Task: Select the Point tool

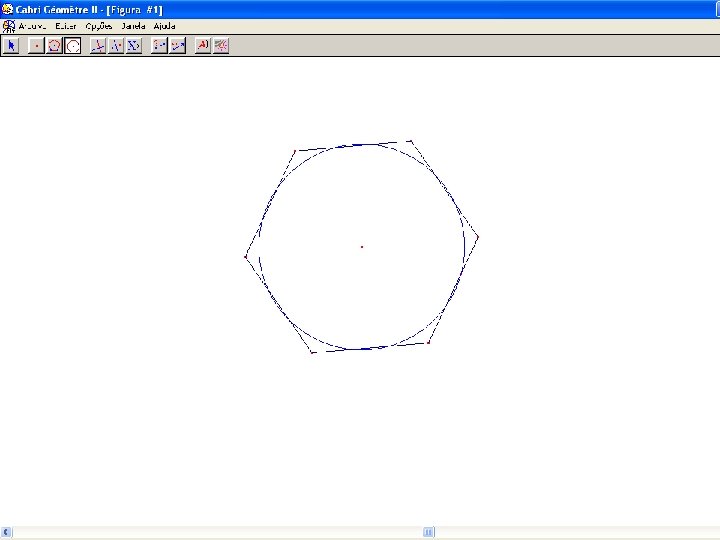Action: (36, 45)
